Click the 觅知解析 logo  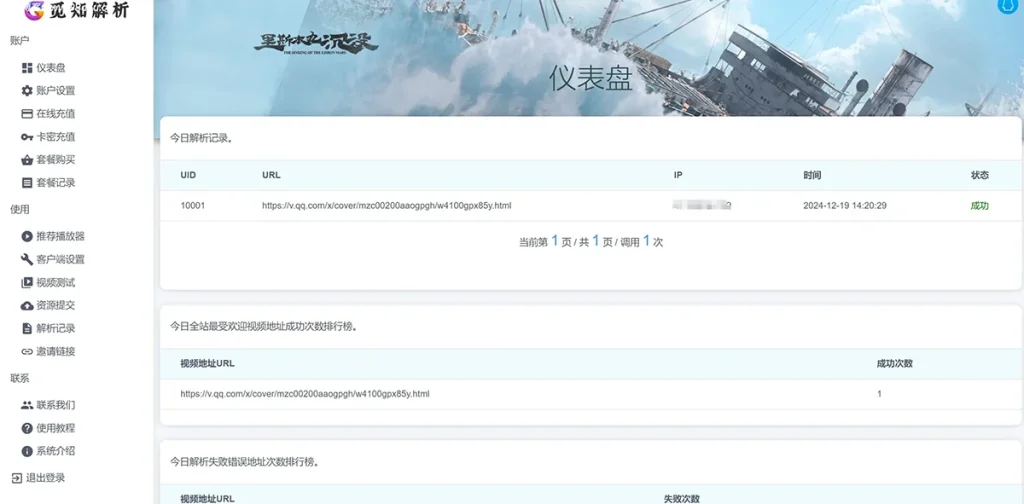point(76,12)
